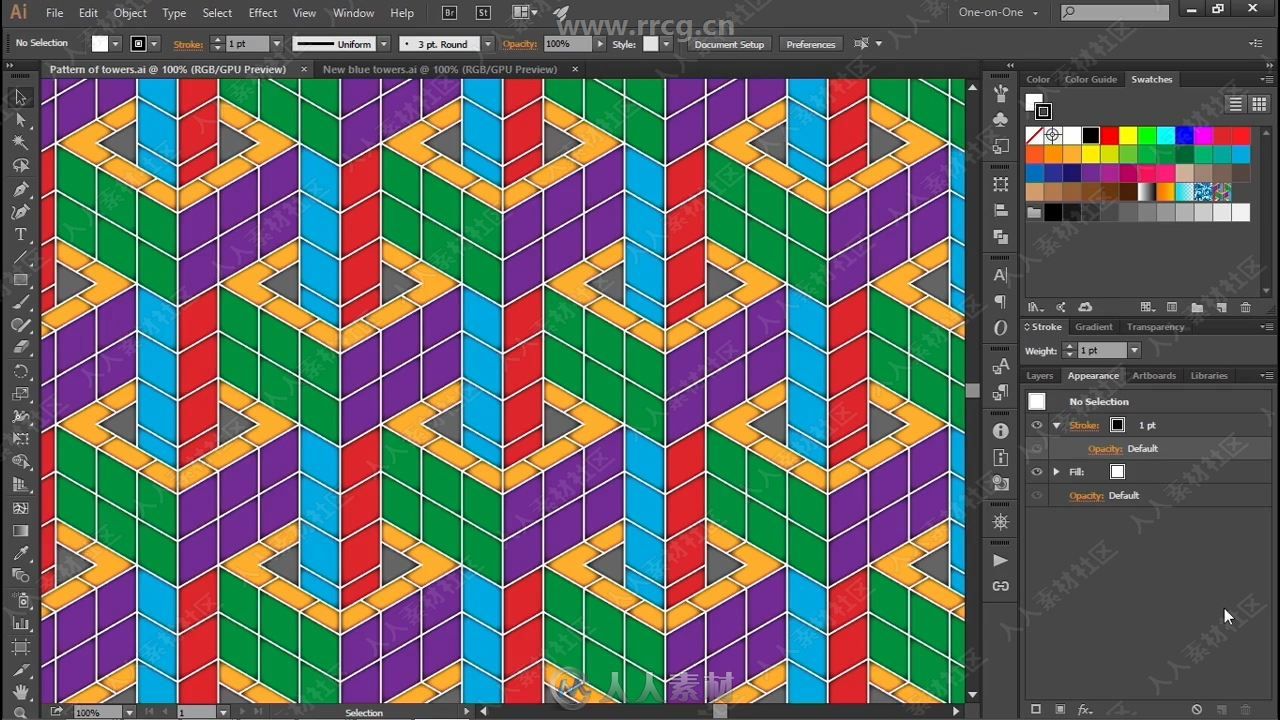Select the Artboard tool
The height and width of the screenshot is (720, 1280).
(x=21, y=645)
